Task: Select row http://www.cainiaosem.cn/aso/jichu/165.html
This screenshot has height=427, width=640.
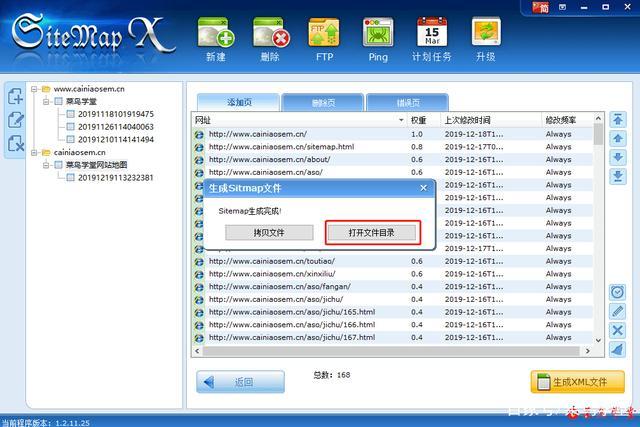Action: pyautogui.click(x=393, y=312)
